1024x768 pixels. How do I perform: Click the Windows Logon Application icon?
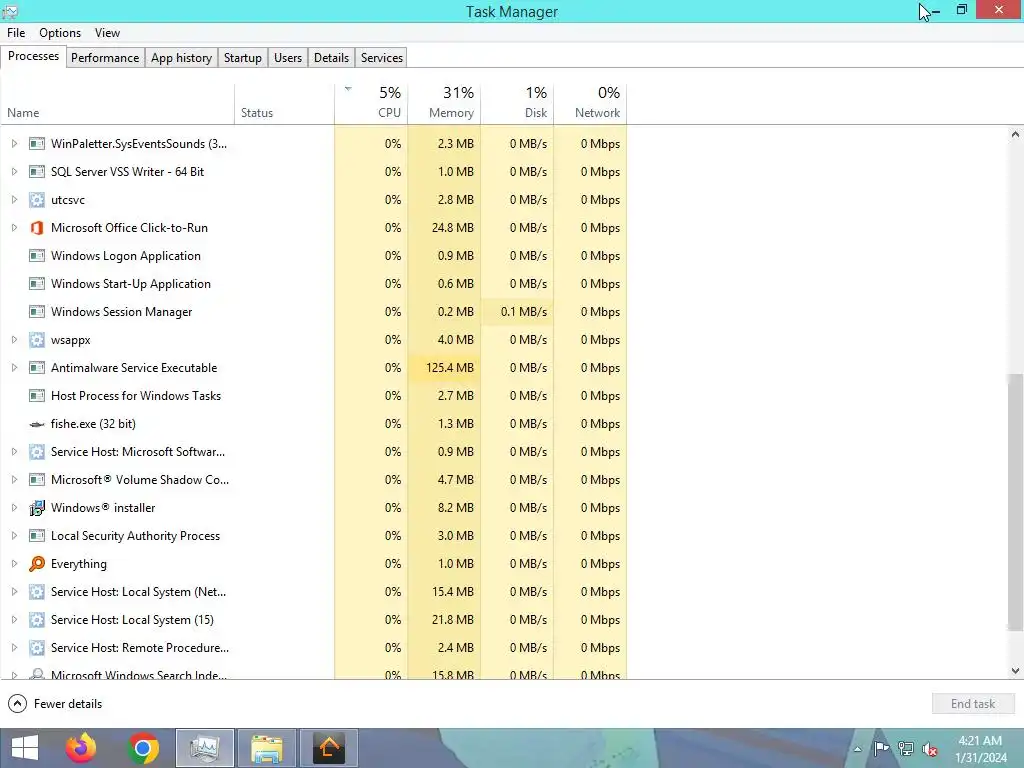[x=37, y=256]
